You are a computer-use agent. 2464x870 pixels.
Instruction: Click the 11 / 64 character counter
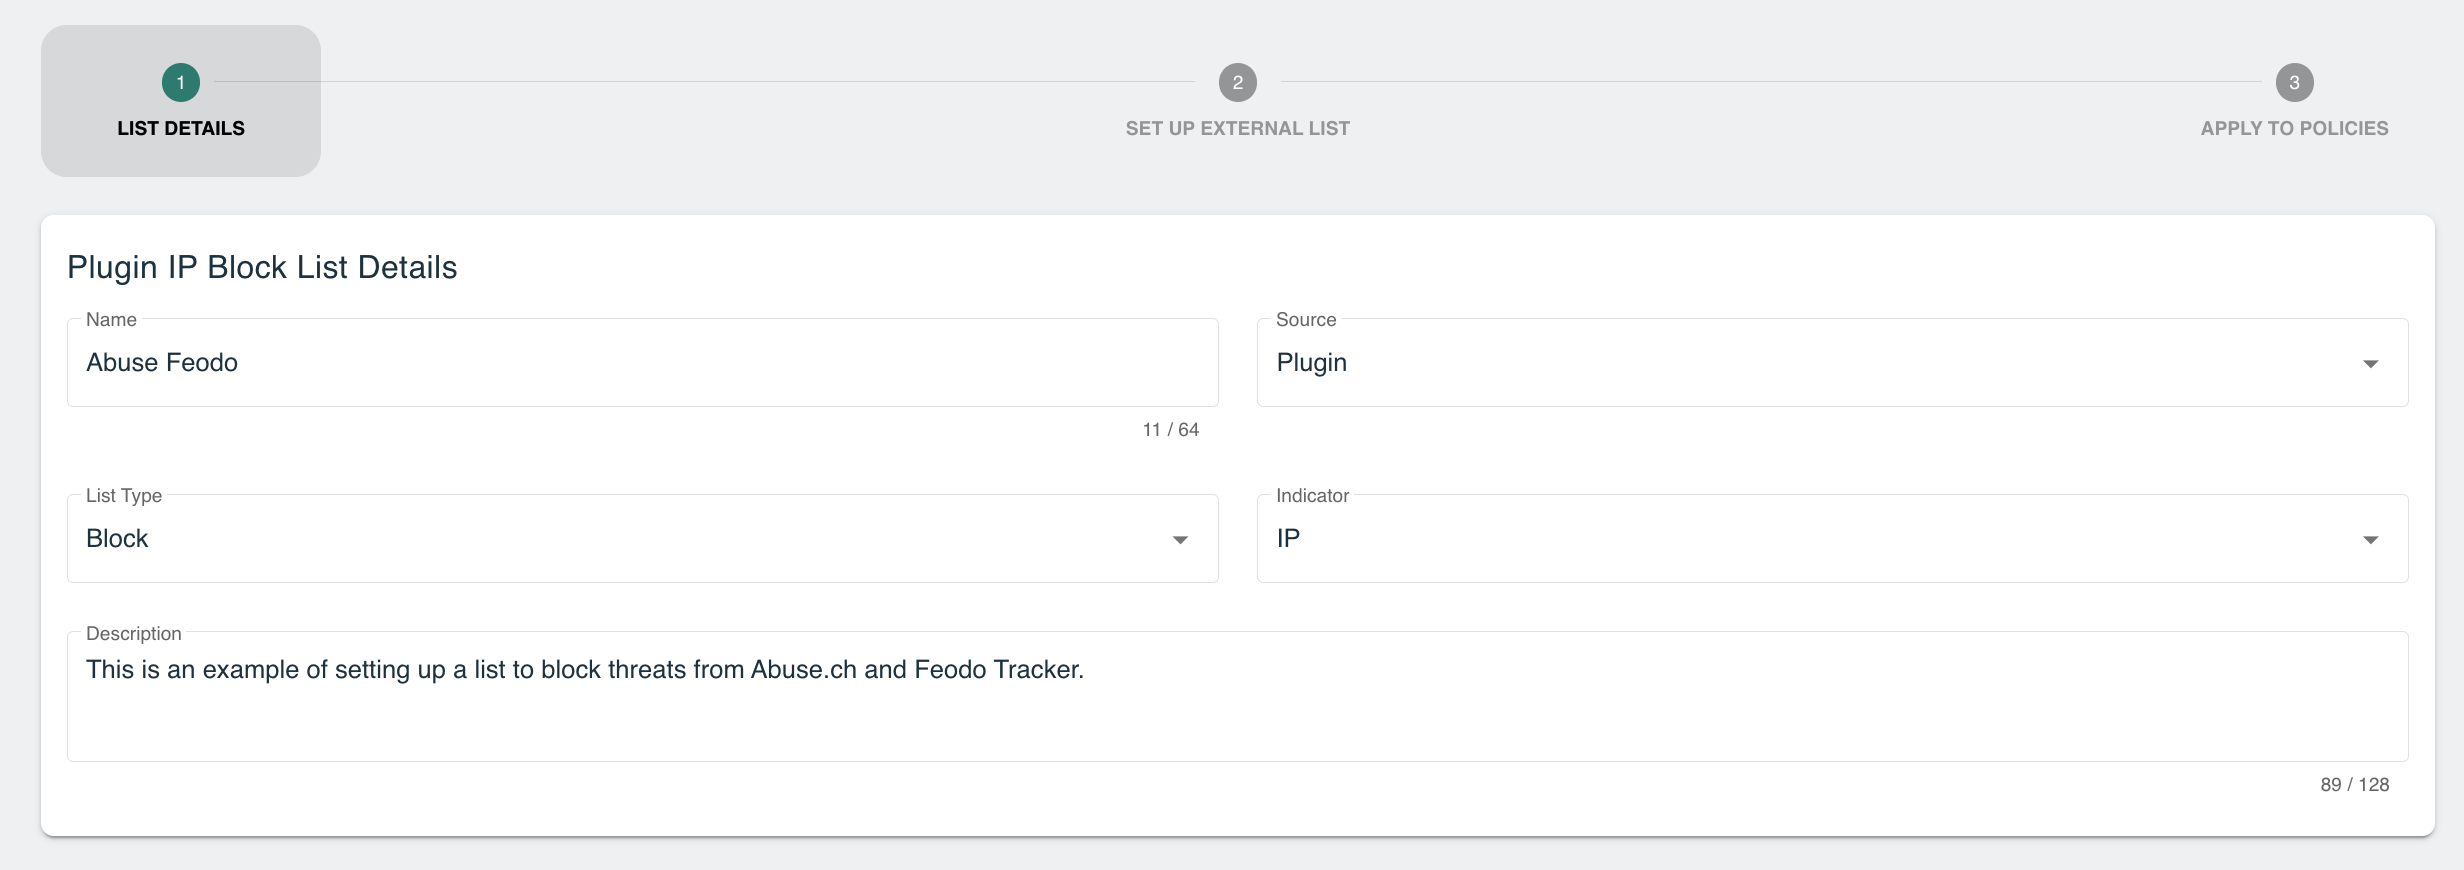point(1170,429)
